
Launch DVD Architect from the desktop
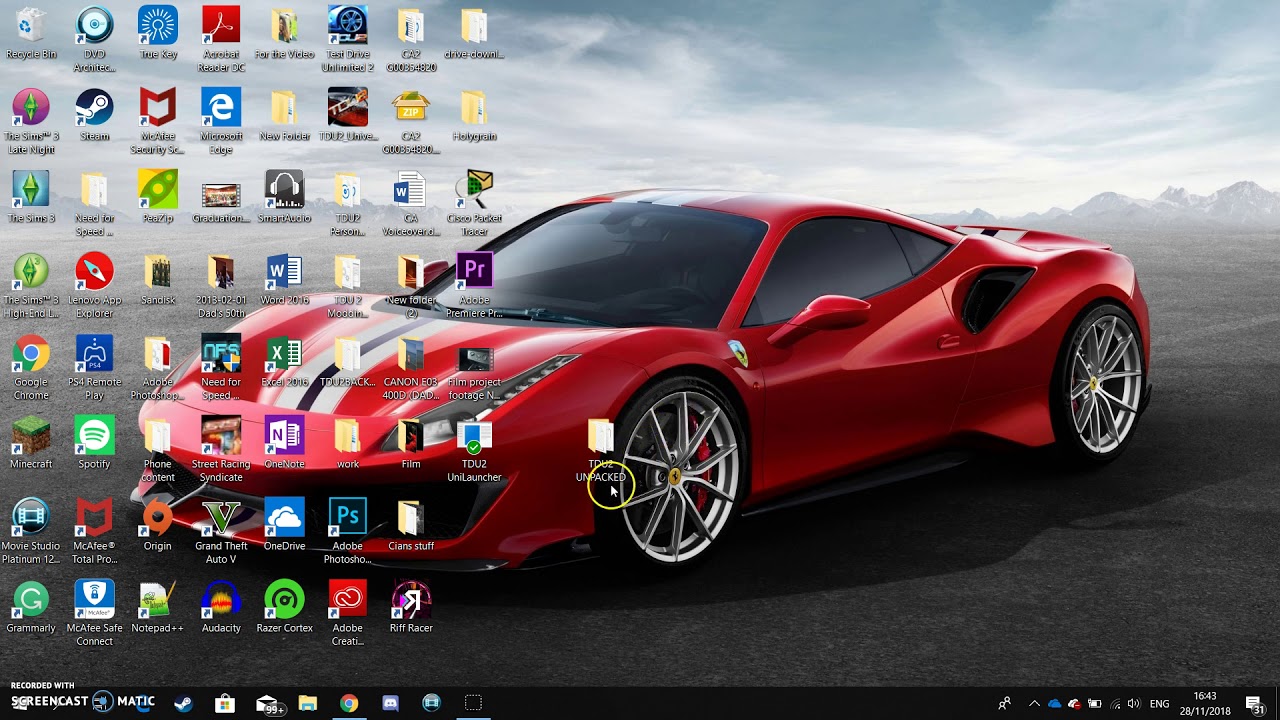94,39
